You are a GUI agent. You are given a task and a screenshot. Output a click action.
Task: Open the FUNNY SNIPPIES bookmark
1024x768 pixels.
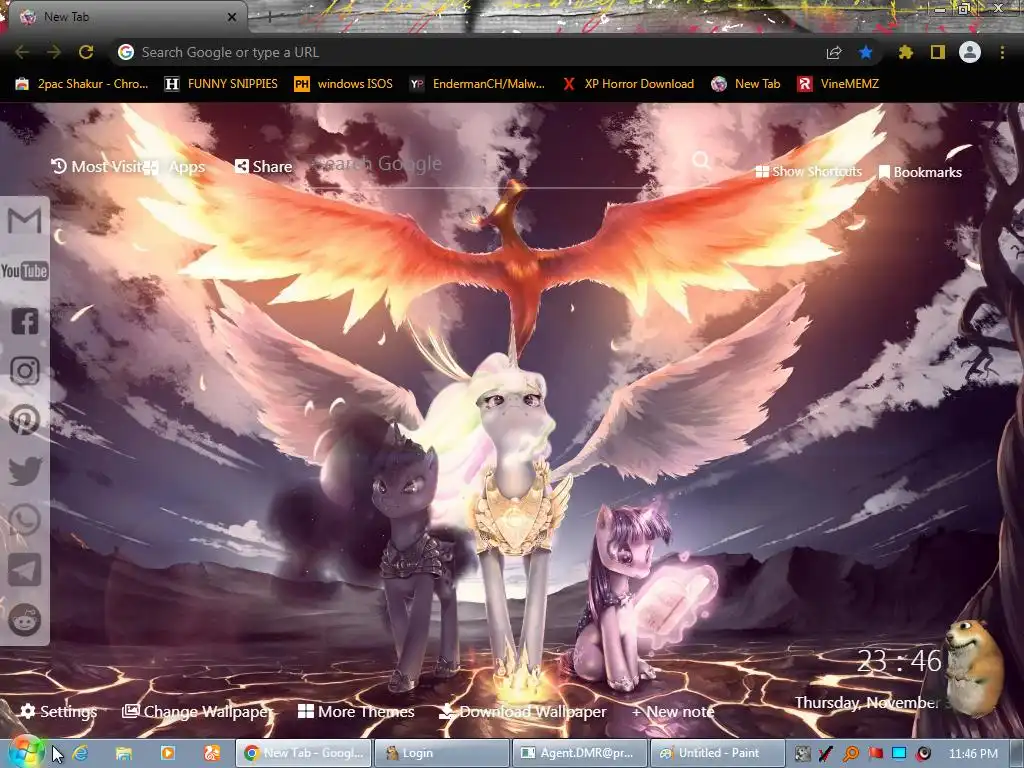coord(221,84)
